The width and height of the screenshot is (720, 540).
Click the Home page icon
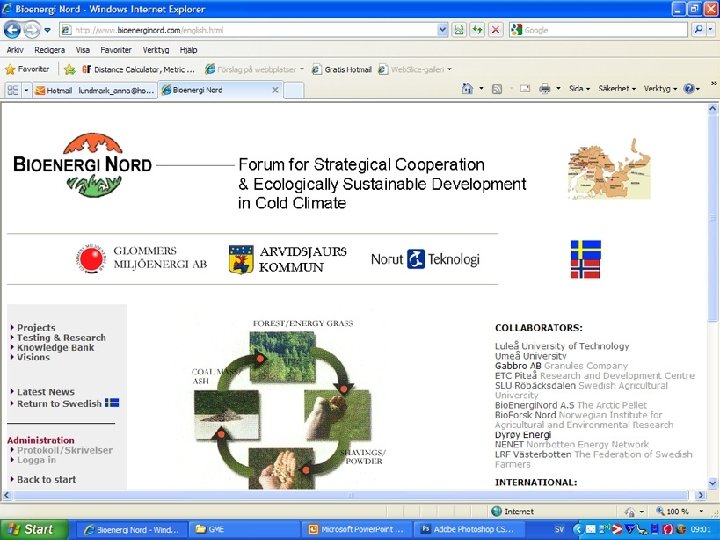(467, 88)
